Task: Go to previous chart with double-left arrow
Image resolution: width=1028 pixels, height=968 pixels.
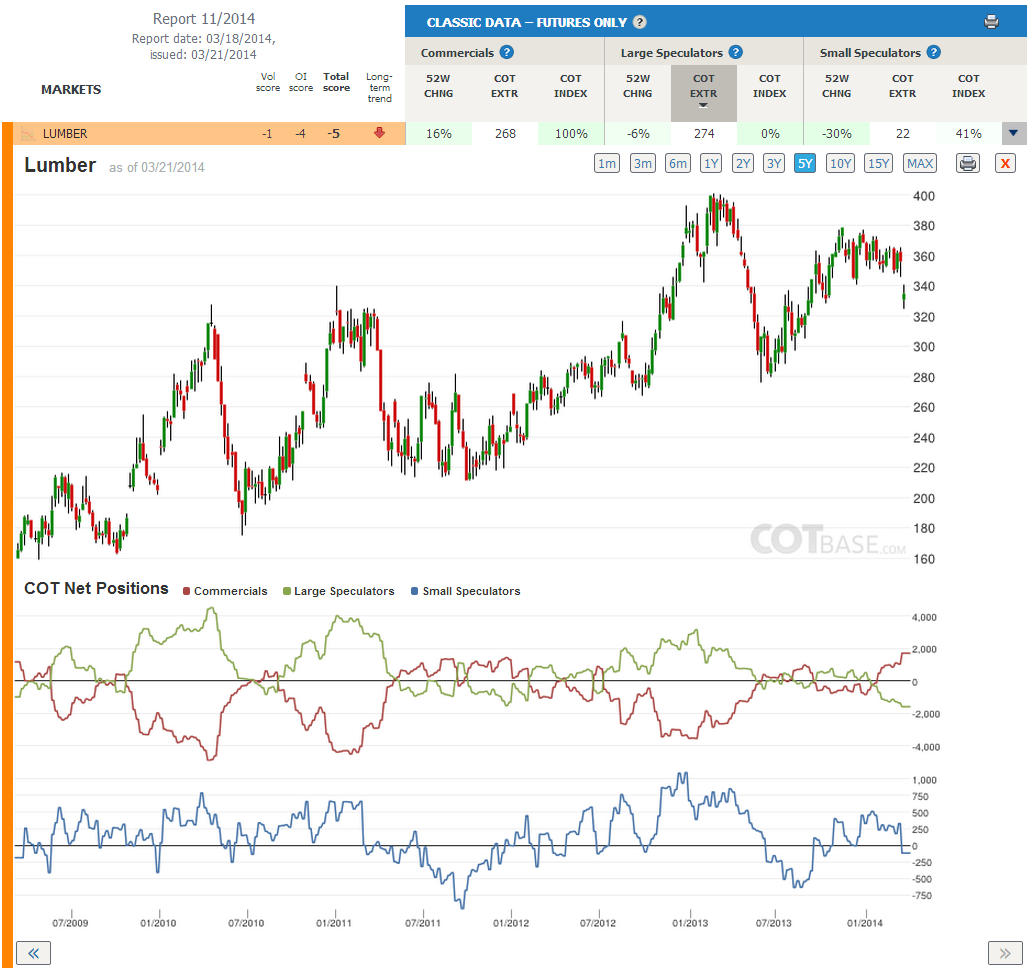Action: [x=33, y=953]
